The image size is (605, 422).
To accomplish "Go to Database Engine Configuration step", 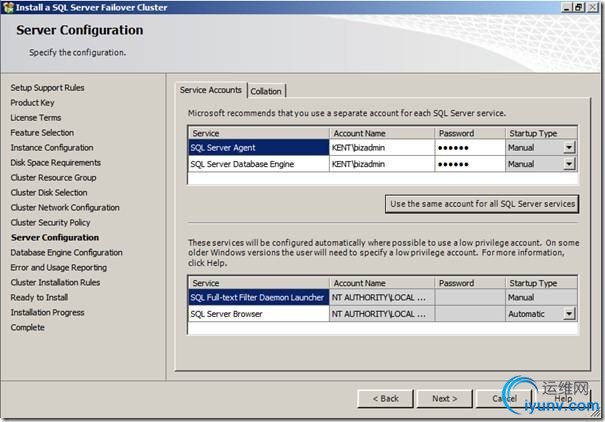I will click(67, 253).
